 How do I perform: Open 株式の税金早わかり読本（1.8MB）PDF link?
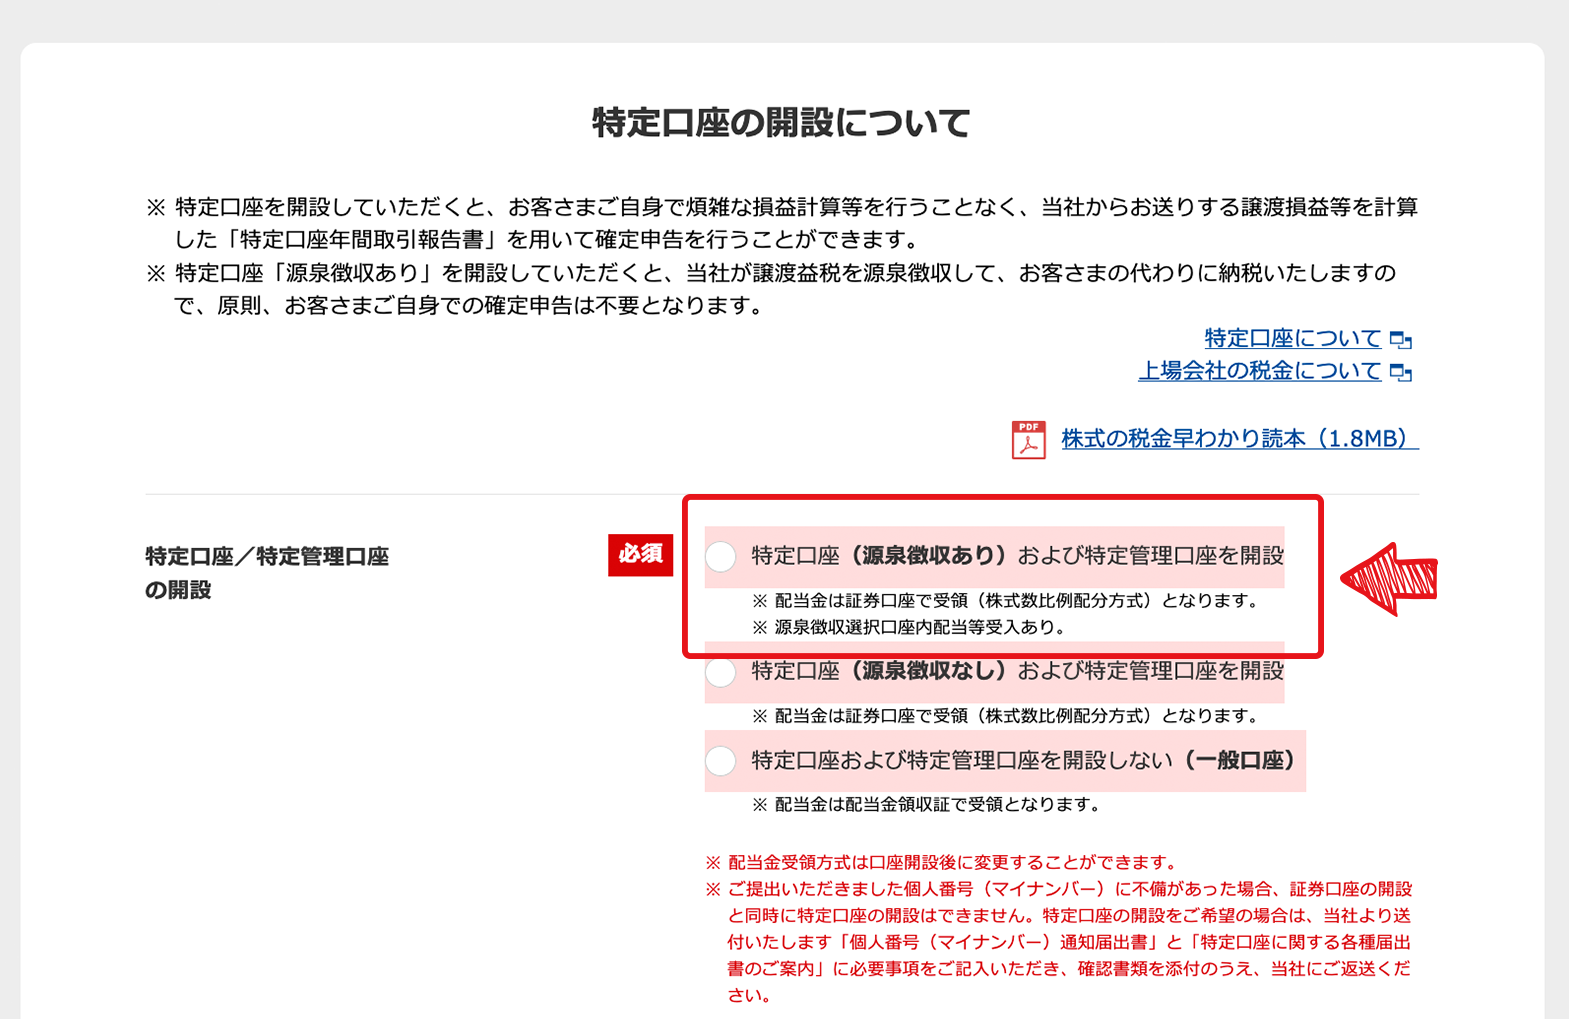pos(1240,439)
